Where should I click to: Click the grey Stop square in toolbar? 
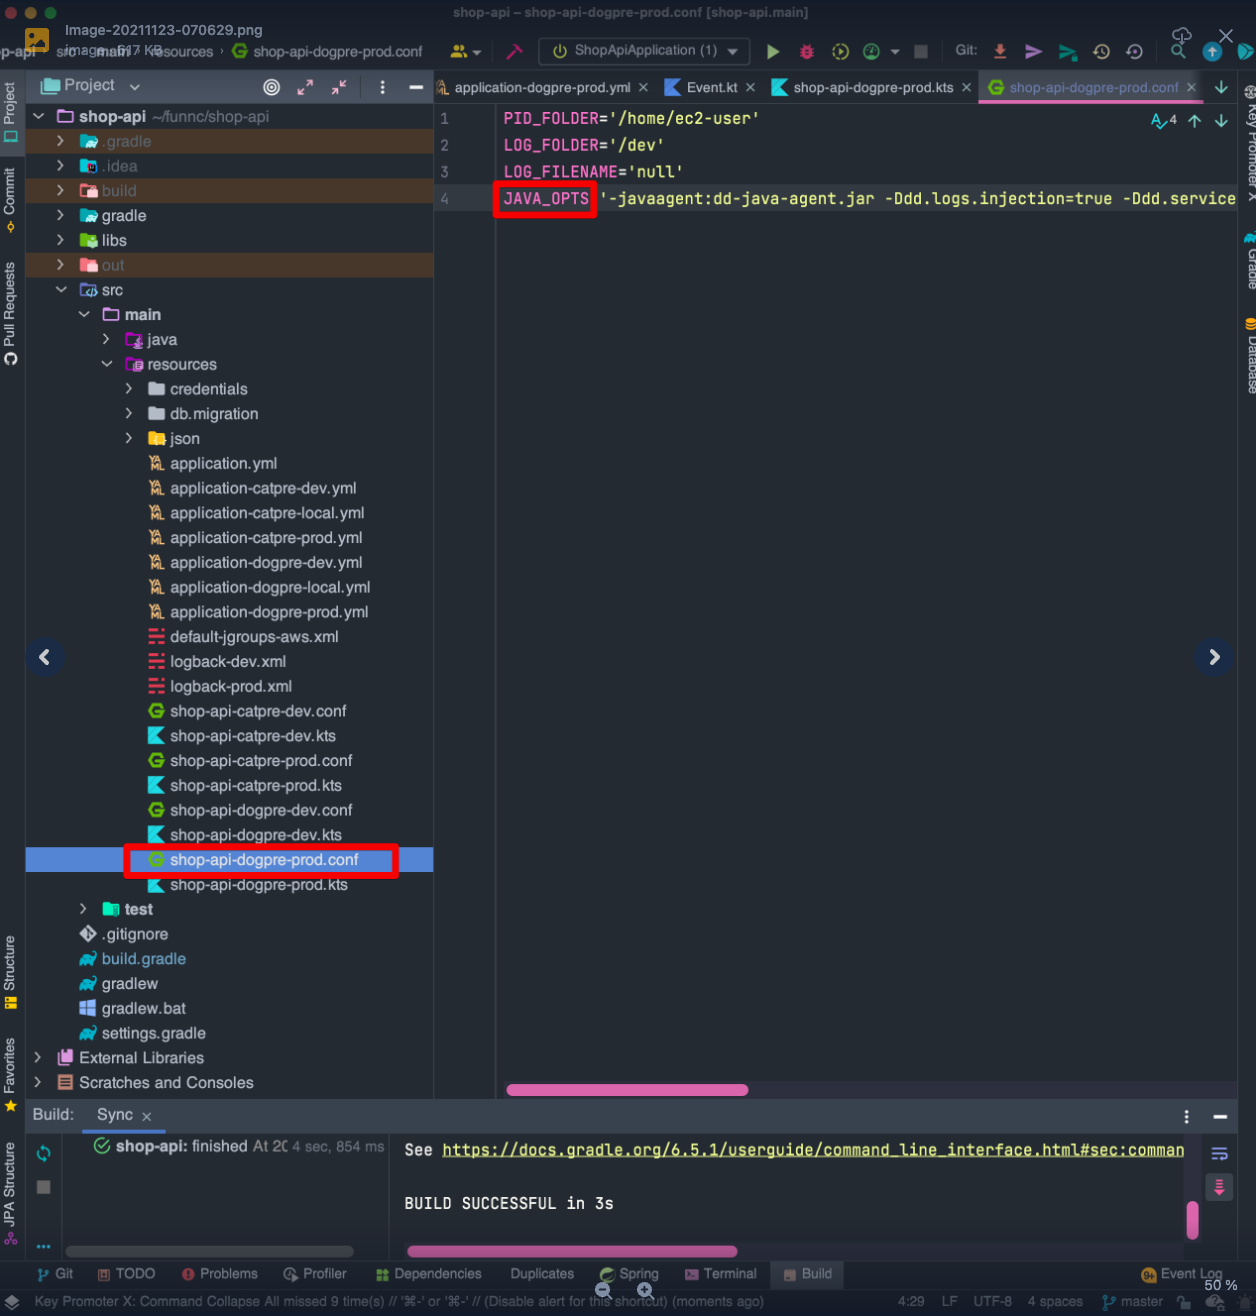point(921,51)
